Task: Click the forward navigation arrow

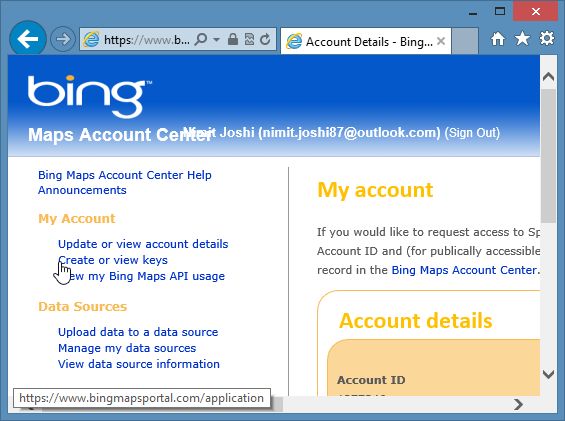Action: coord(63,39)
